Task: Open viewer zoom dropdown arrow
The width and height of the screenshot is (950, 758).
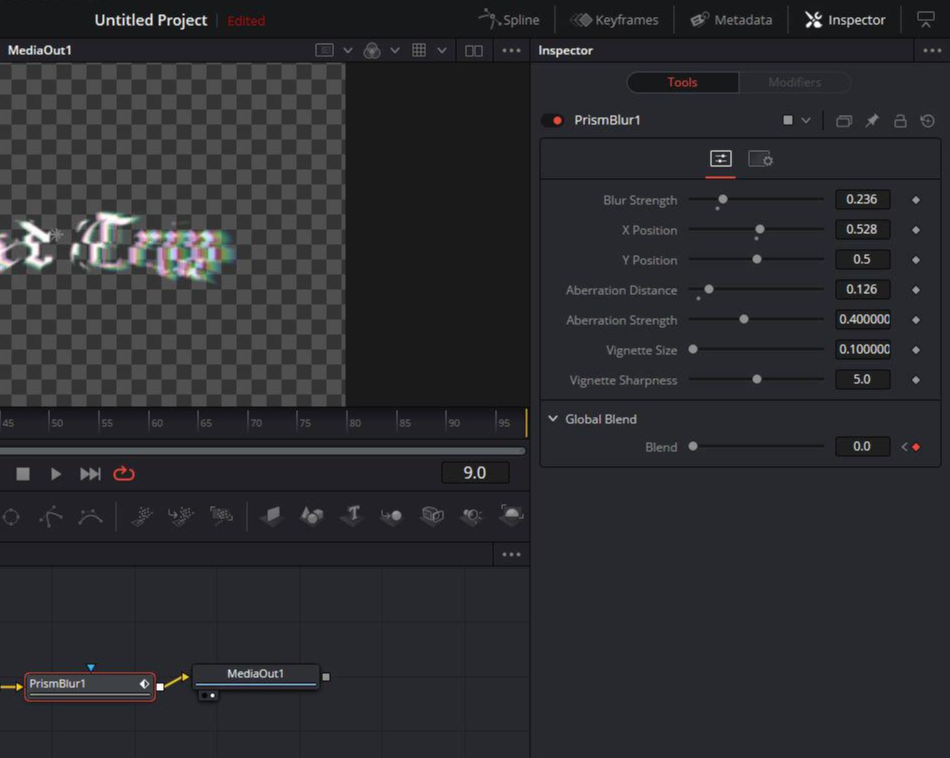Action: (347, 50)
